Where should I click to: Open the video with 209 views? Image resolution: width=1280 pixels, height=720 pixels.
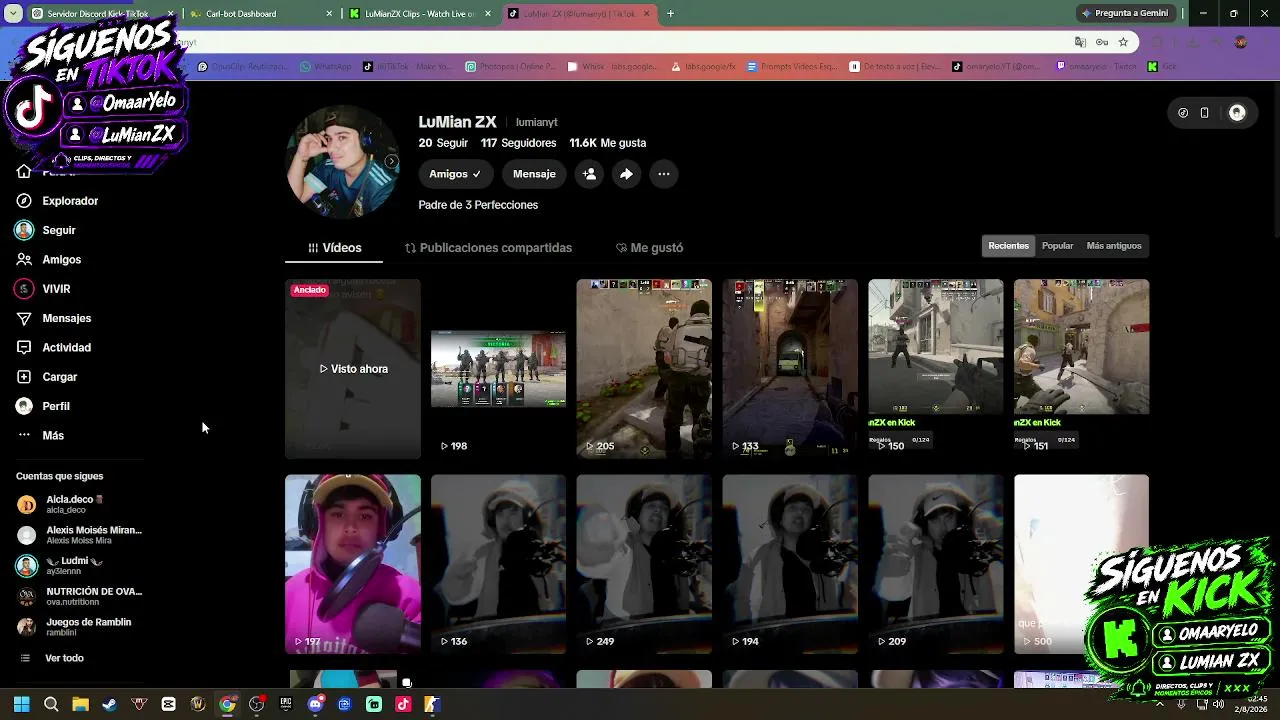936,564
